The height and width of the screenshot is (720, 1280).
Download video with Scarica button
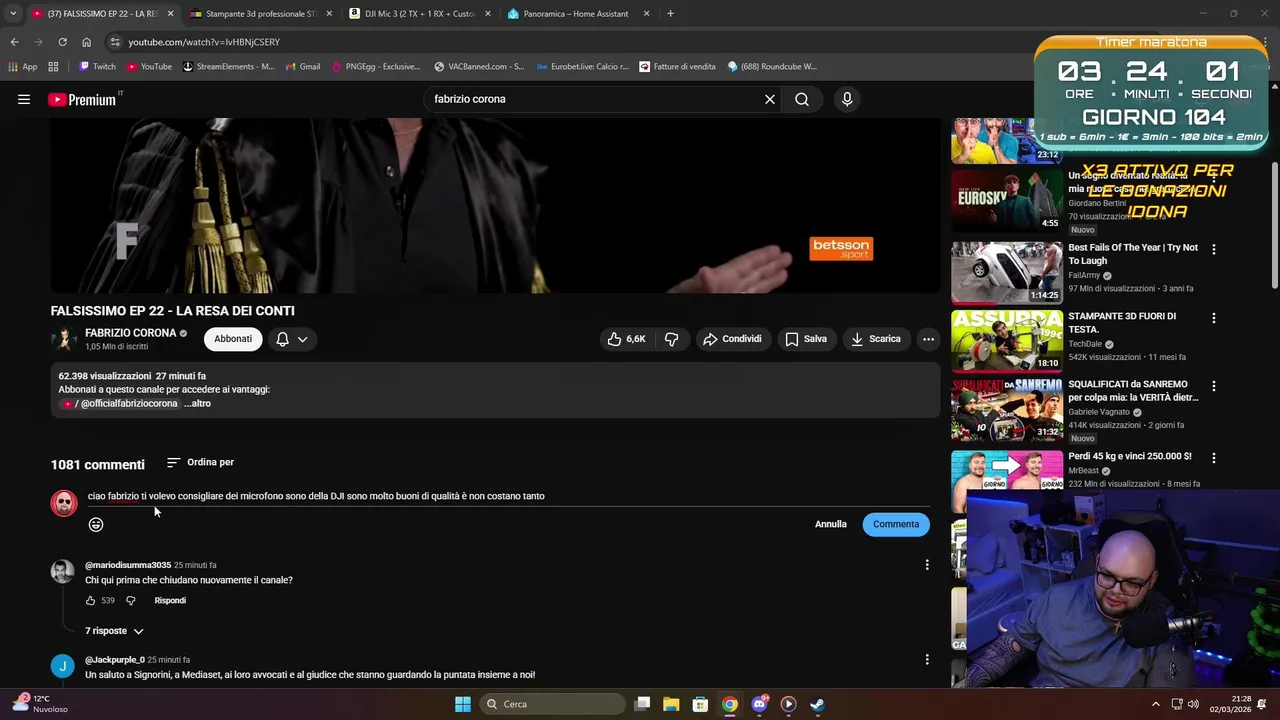[876, 339]
